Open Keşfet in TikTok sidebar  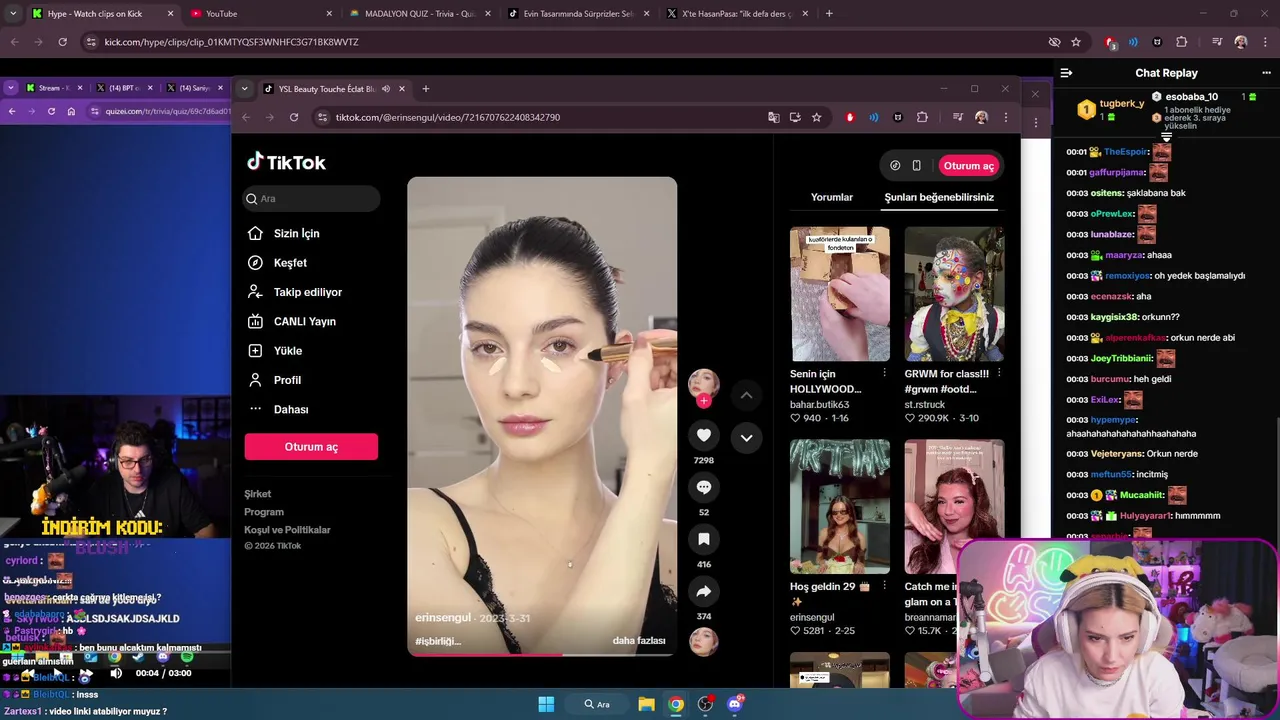pos(290,262)
